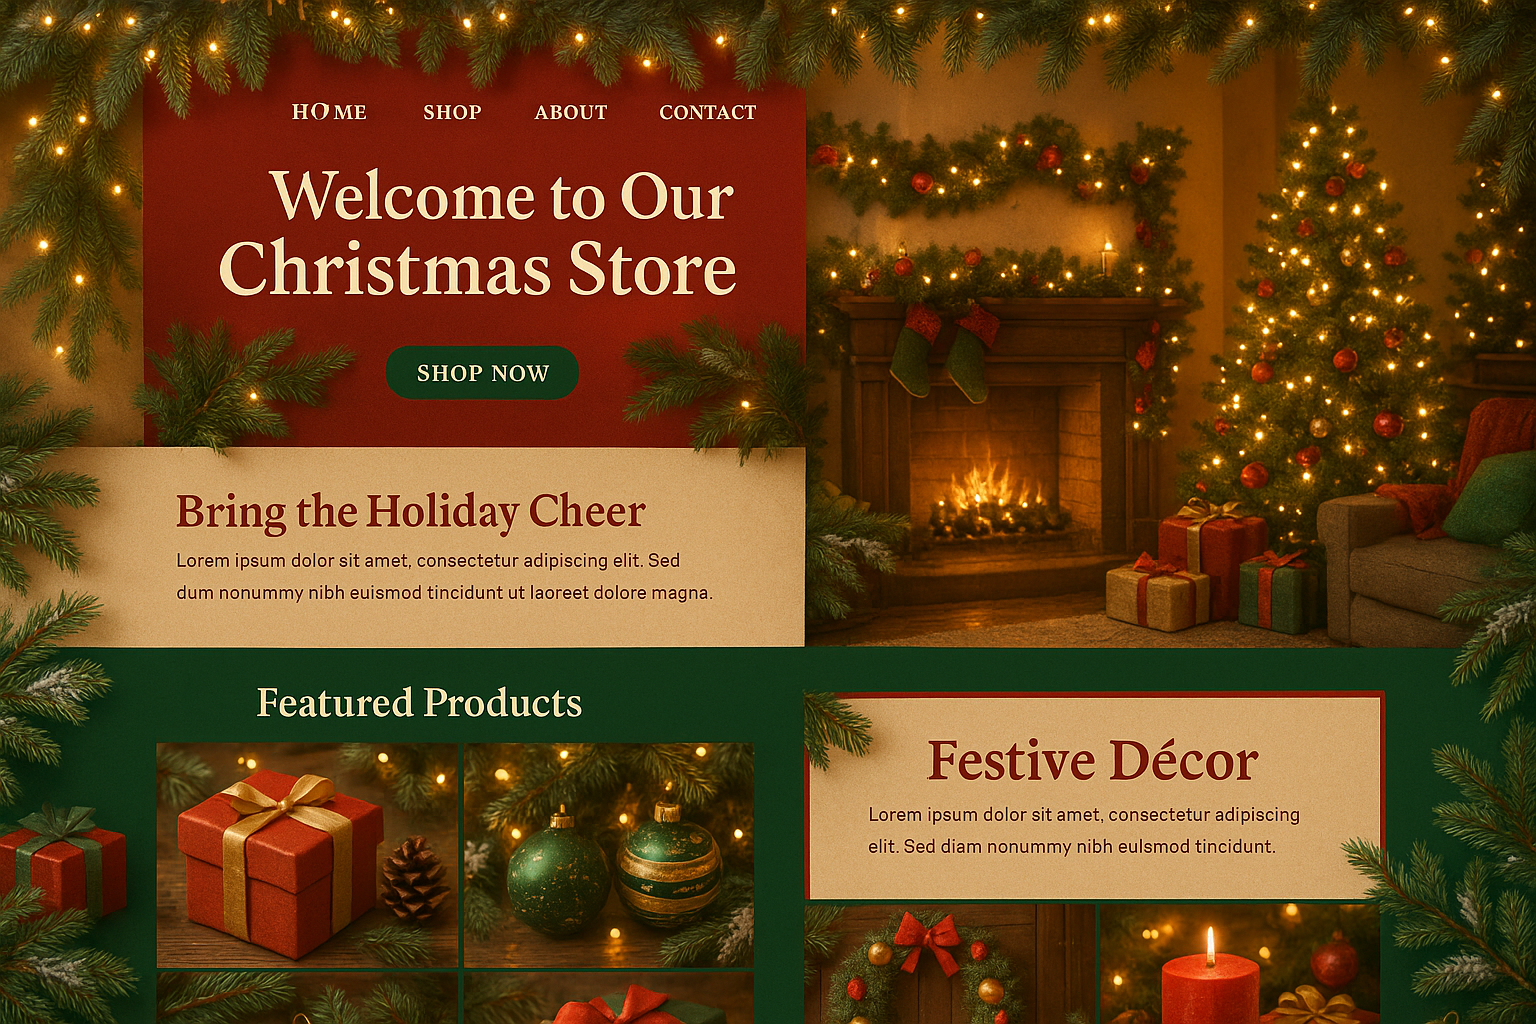This screenshot has width=1536, height=1024.
Task: Click the decorated Christmas tree in hero image
Action: tap(1320, 320)
